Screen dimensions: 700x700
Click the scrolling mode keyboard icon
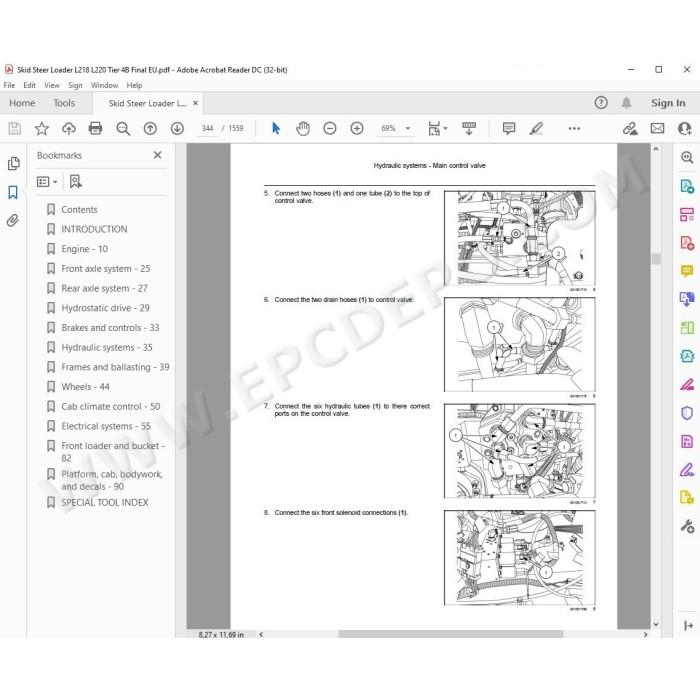[x=468, y=129]
